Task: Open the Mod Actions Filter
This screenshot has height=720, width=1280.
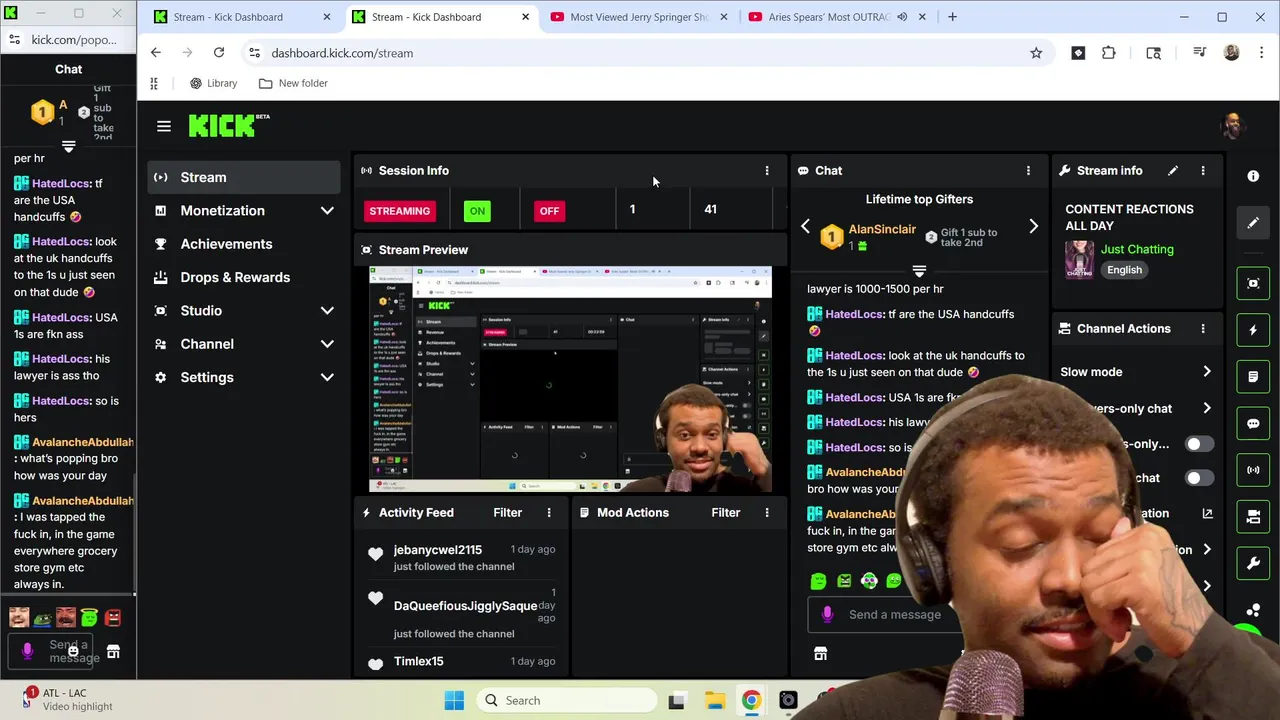Action: 726,513
